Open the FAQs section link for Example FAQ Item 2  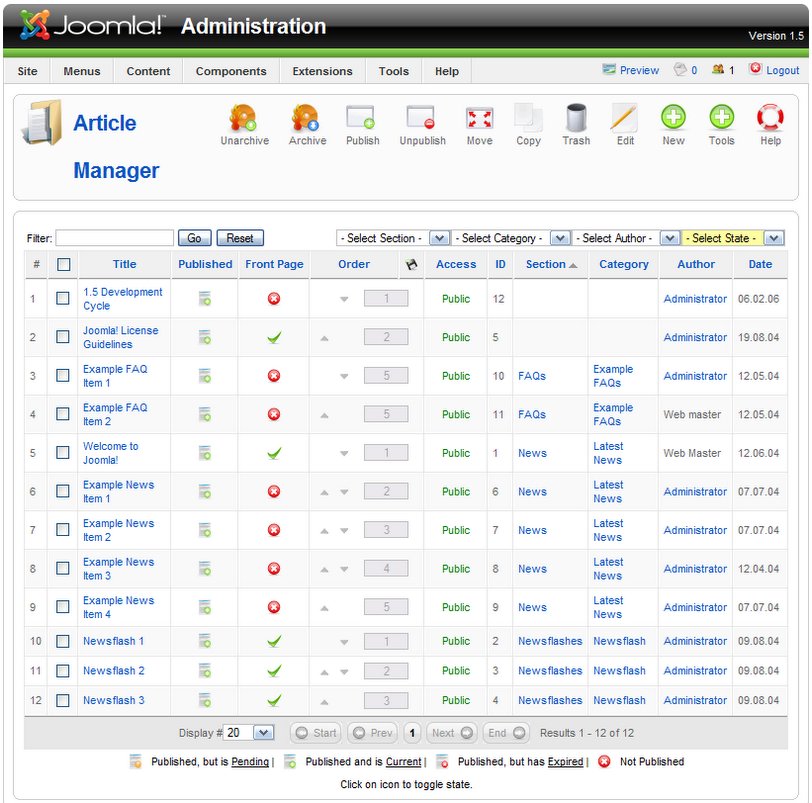click(532, 414)
